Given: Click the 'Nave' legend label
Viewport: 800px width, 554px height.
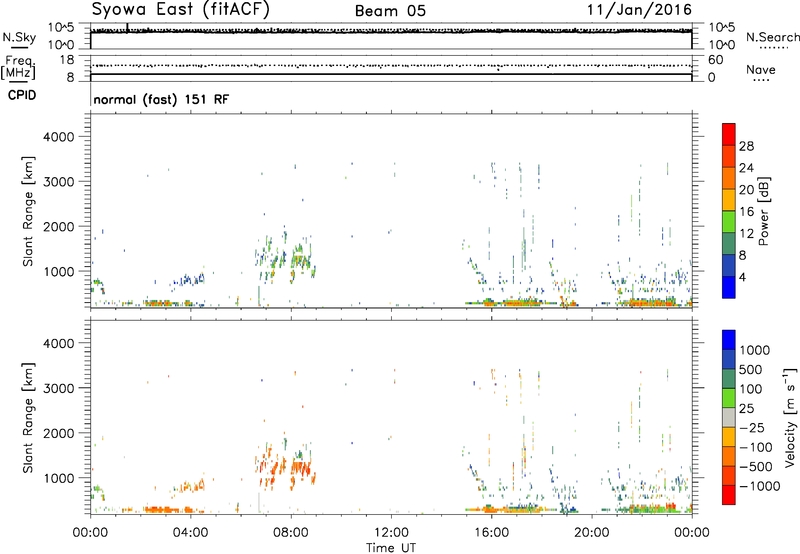Looking at the screenshot, I should (761, 70).
